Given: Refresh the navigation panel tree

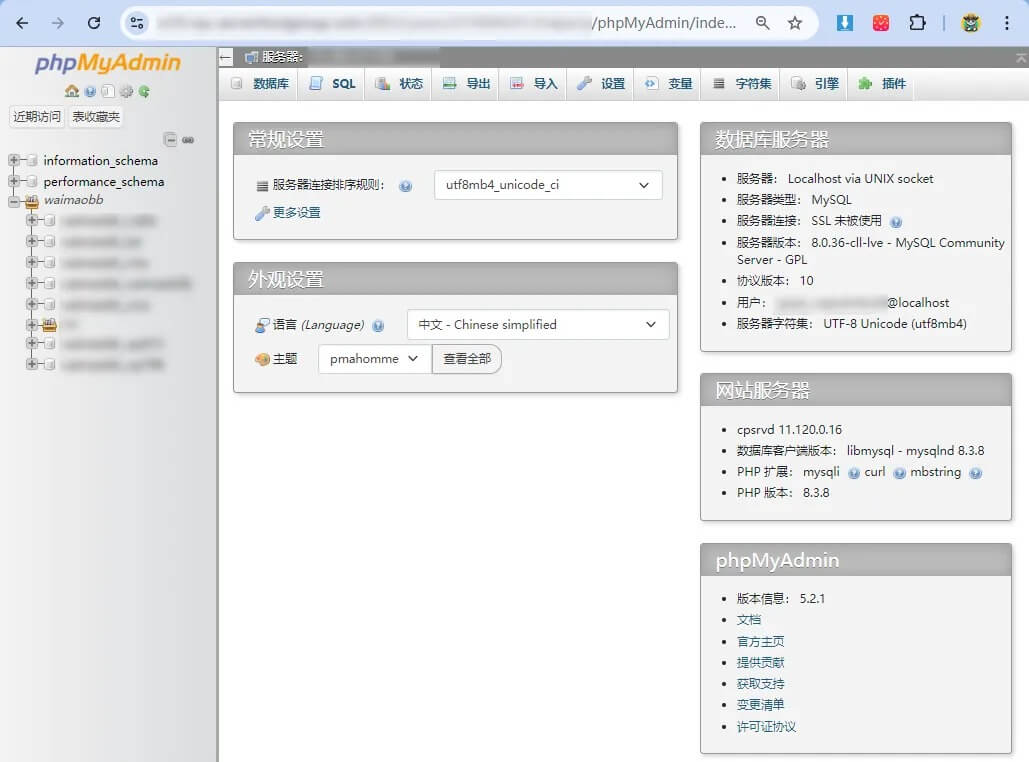Looking at the screenshot, I should [x=146, y=90].
